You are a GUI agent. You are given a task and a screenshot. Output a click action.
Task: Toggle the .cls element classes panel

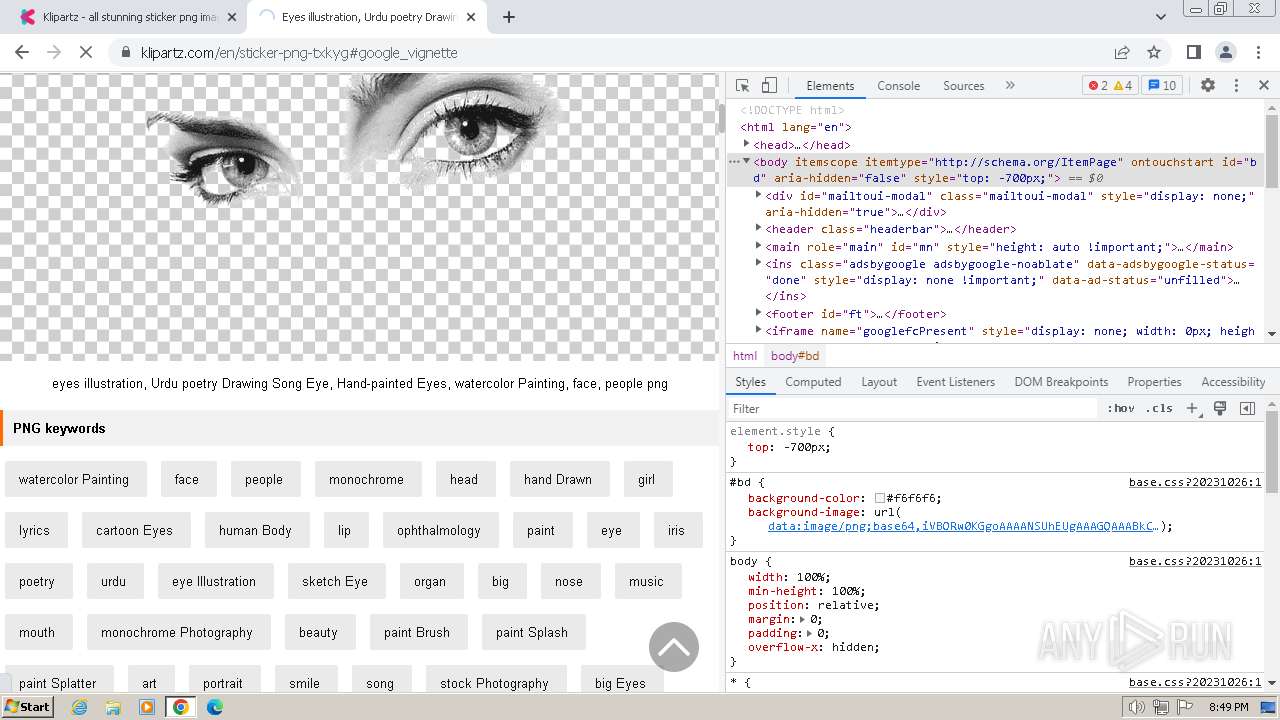click(x=1159, y=408)
